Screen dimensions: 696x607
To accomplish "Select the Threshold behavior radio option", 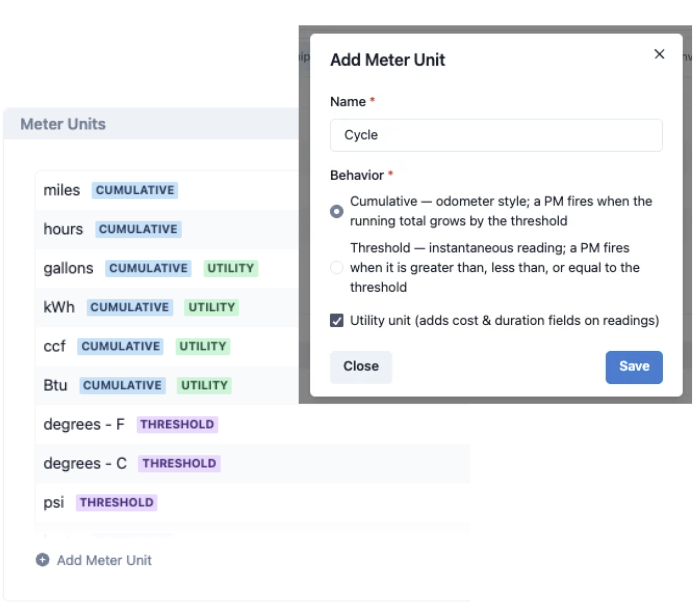I will 336,267.
